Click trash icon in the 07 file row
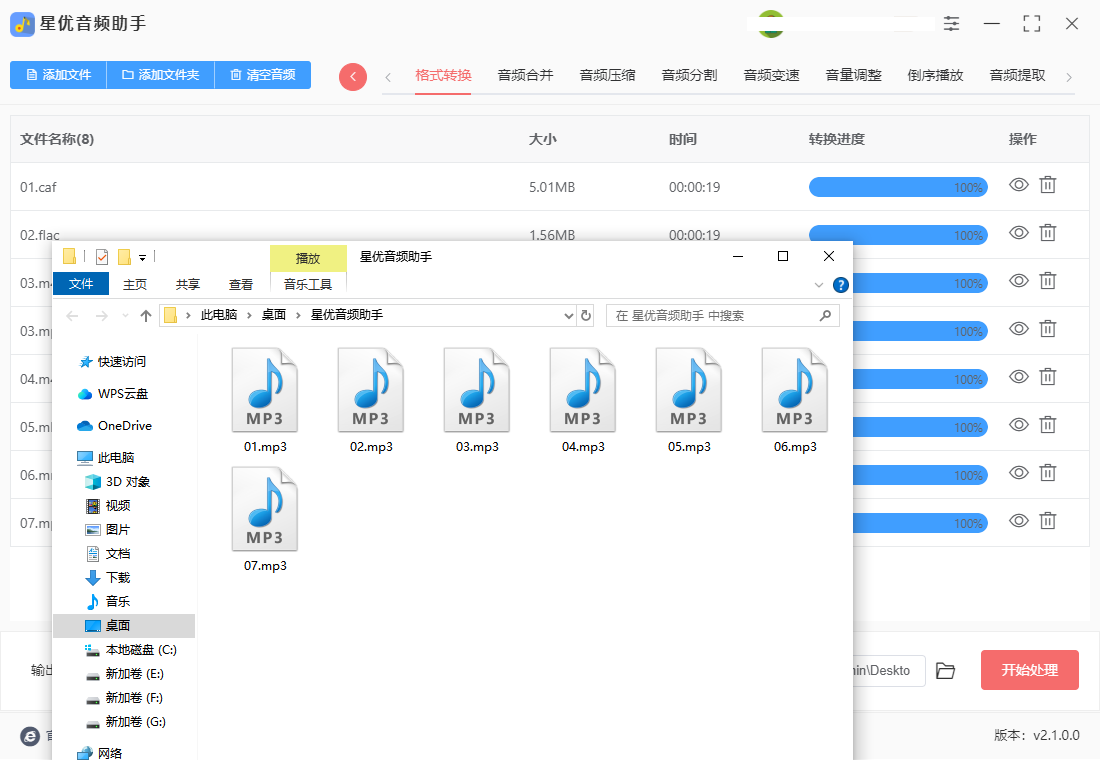 (1047, 521)
